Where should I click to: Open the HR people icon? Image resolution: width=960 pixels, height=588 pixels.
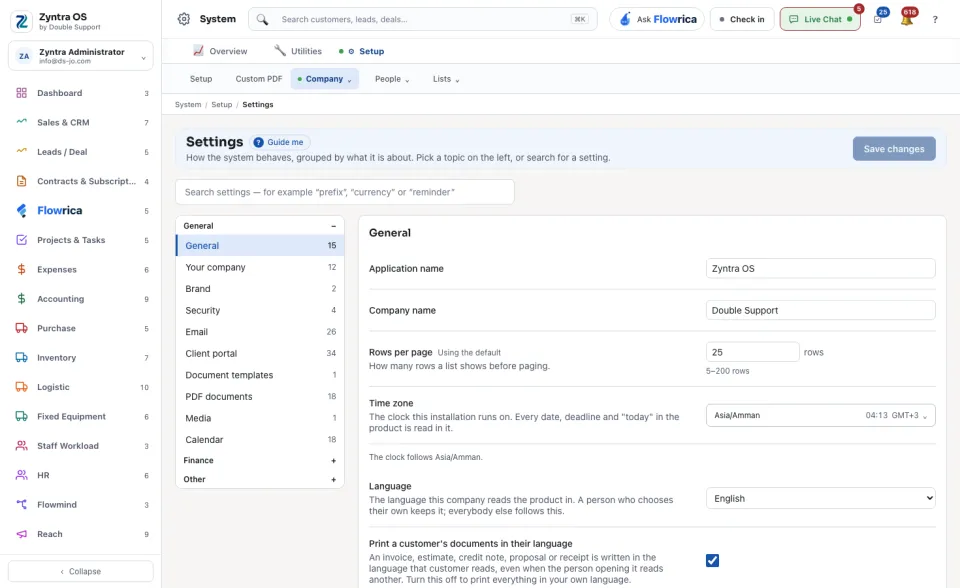(21, 475)
